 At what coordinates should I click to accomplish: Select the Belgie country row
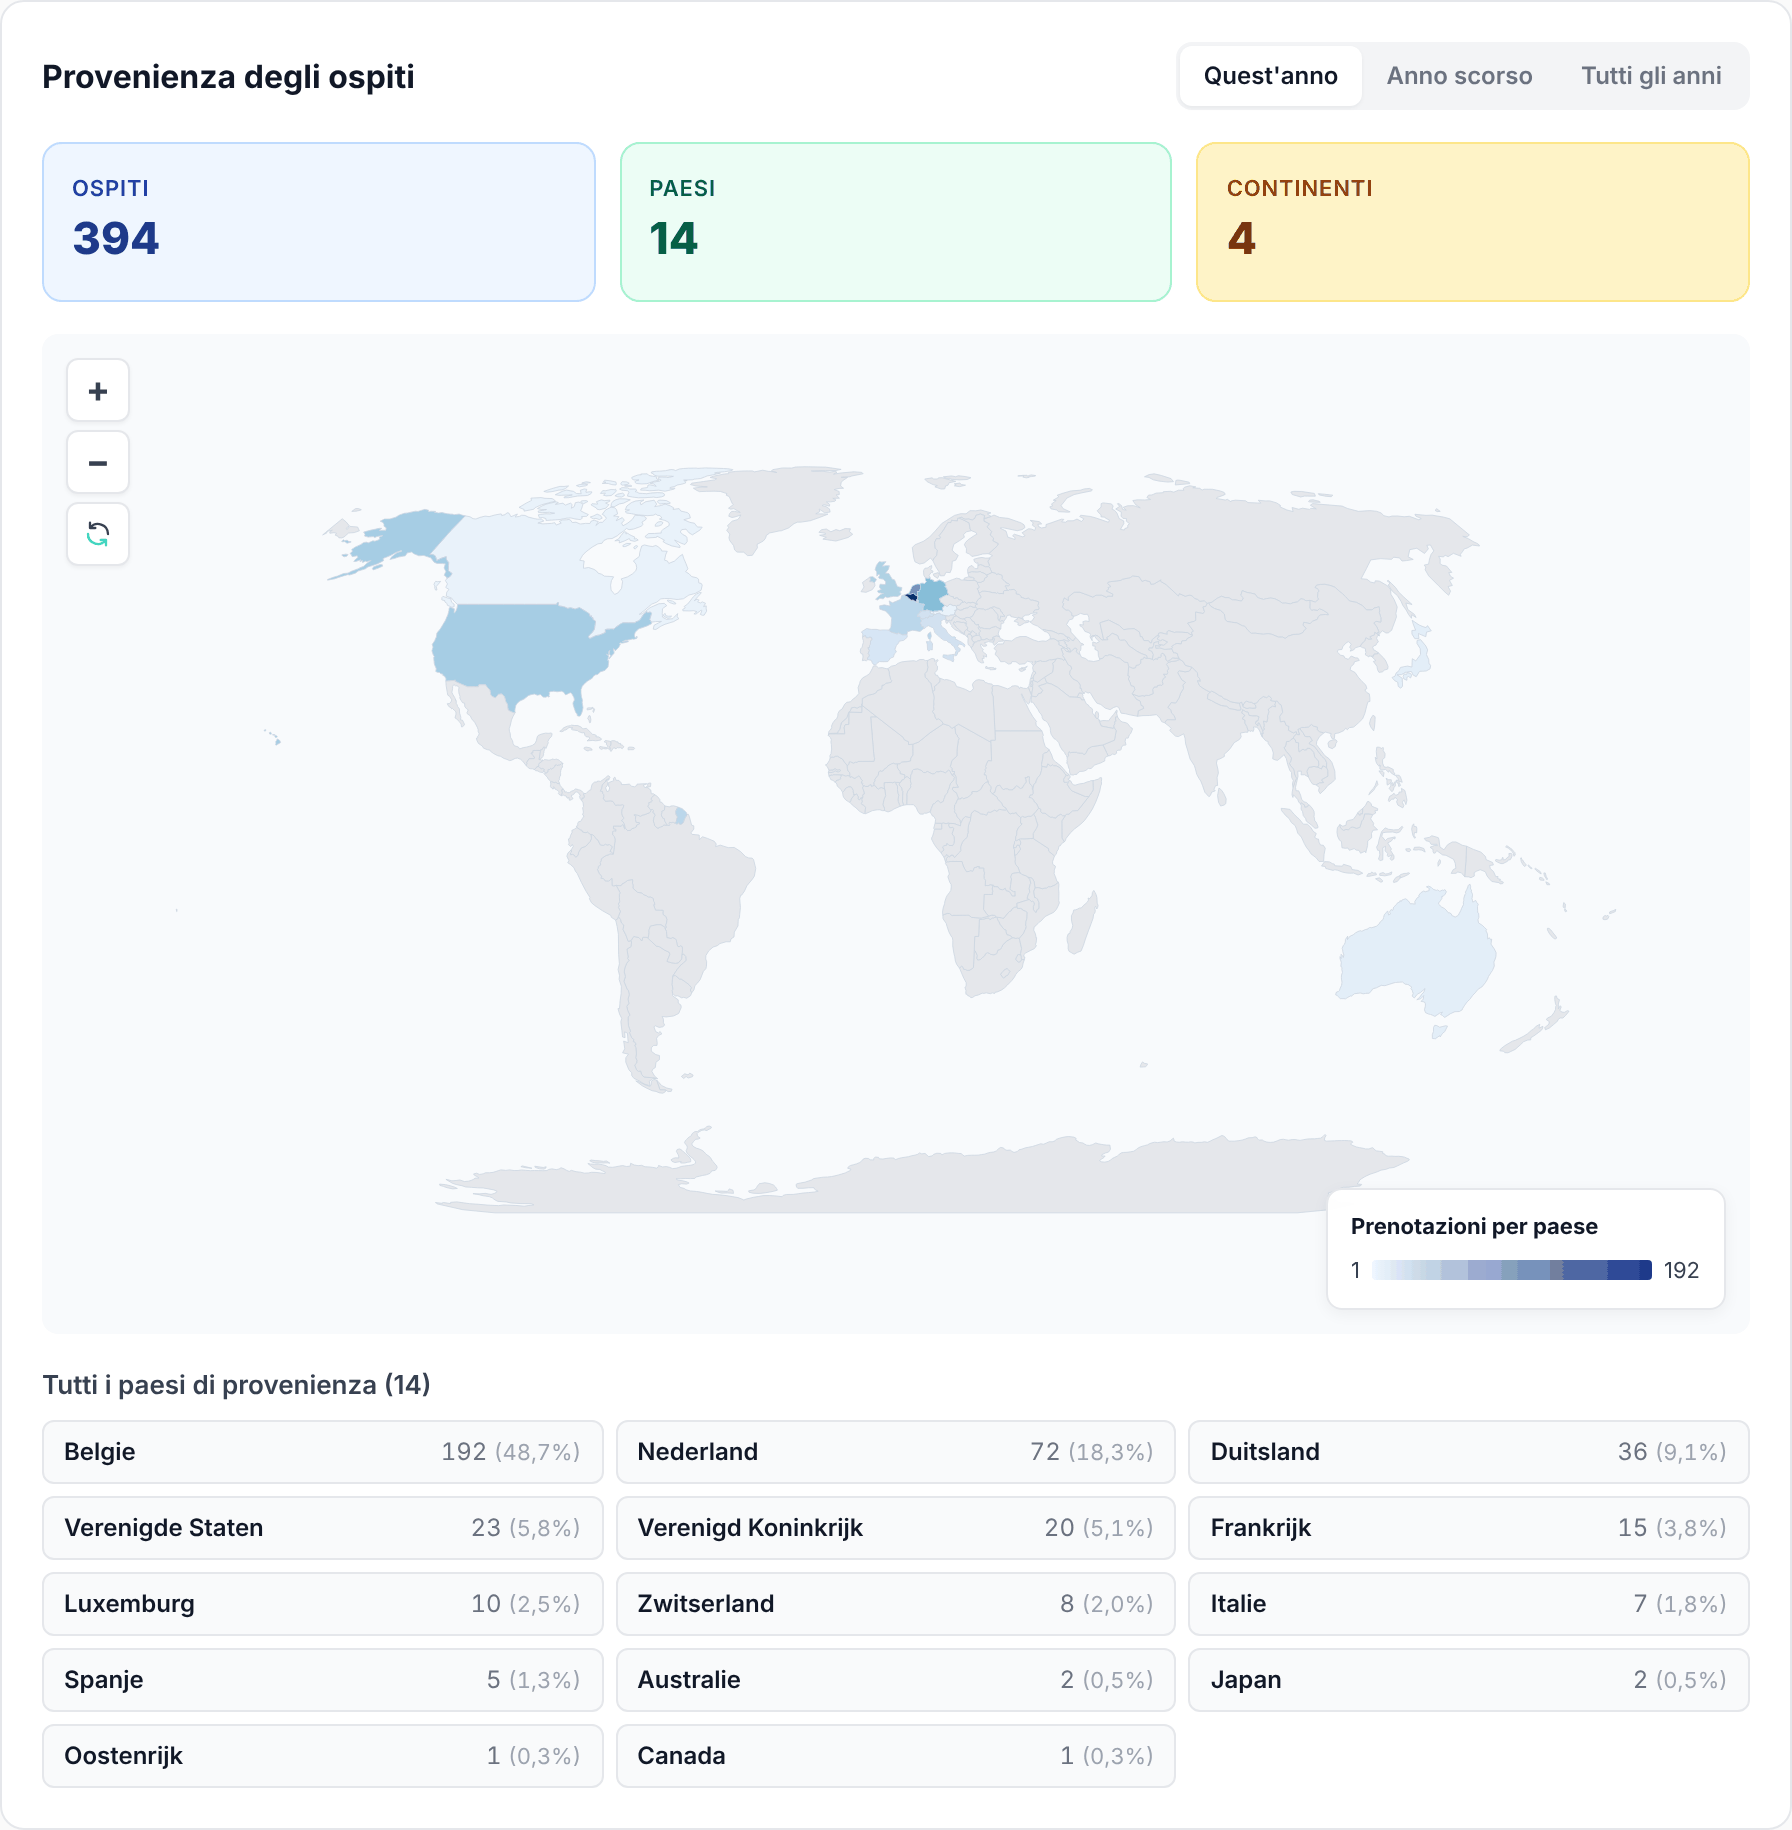[x=323, y=1452]
